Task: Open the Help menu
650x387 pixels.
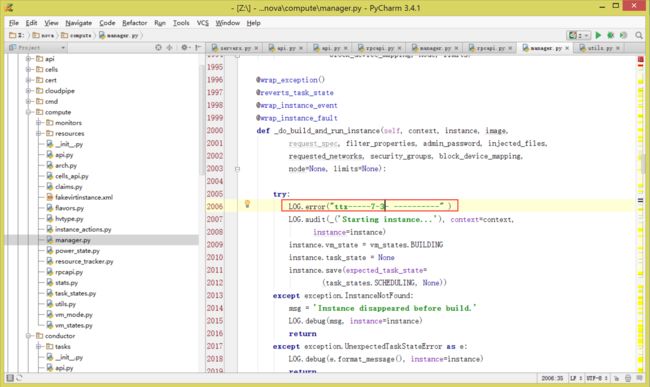Action: pyautogui.click(x=253, y=23)
